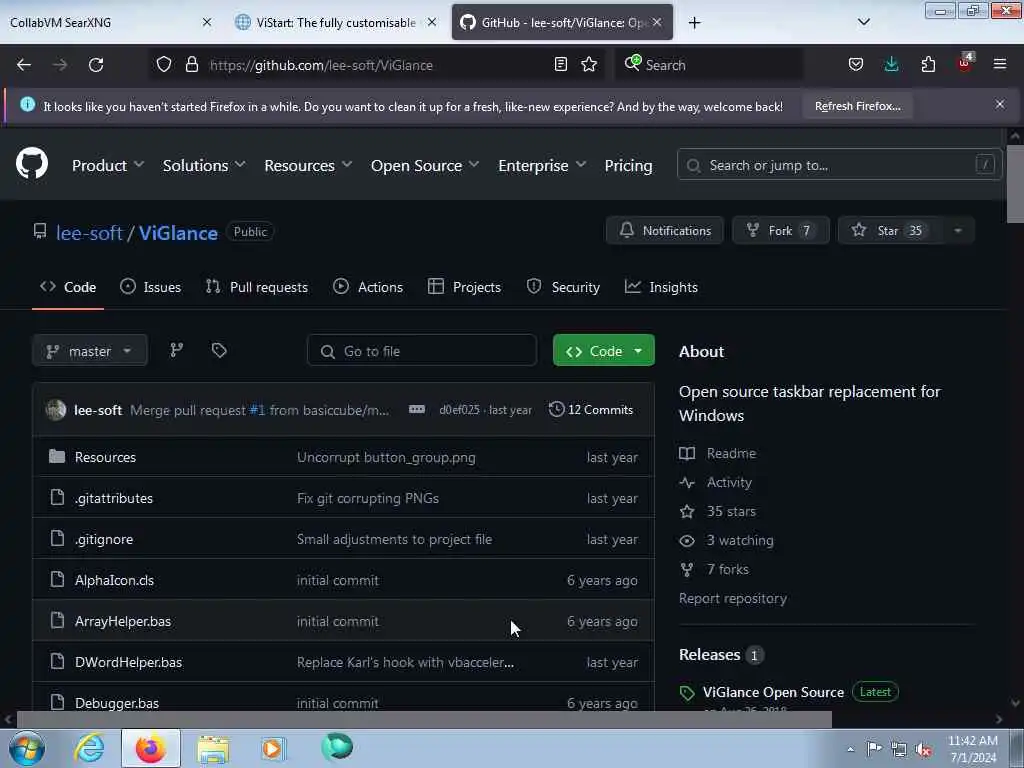This screenshot has height=768, width=1024.
Task: Open the shield tracking protection icon
Action: click(x=164, y=65)
